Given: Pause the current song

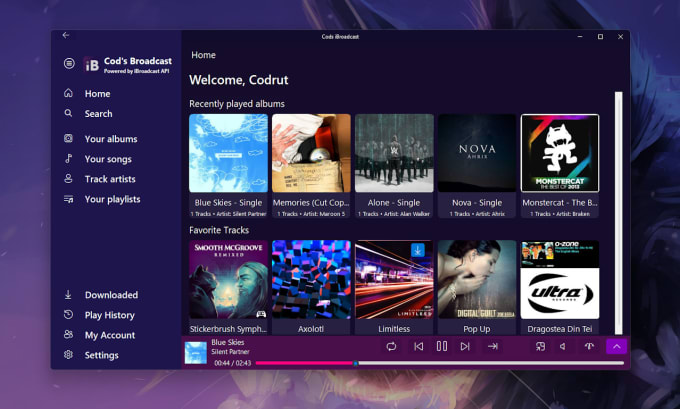Looking at the screenshot, I should [x=442, y=346].
